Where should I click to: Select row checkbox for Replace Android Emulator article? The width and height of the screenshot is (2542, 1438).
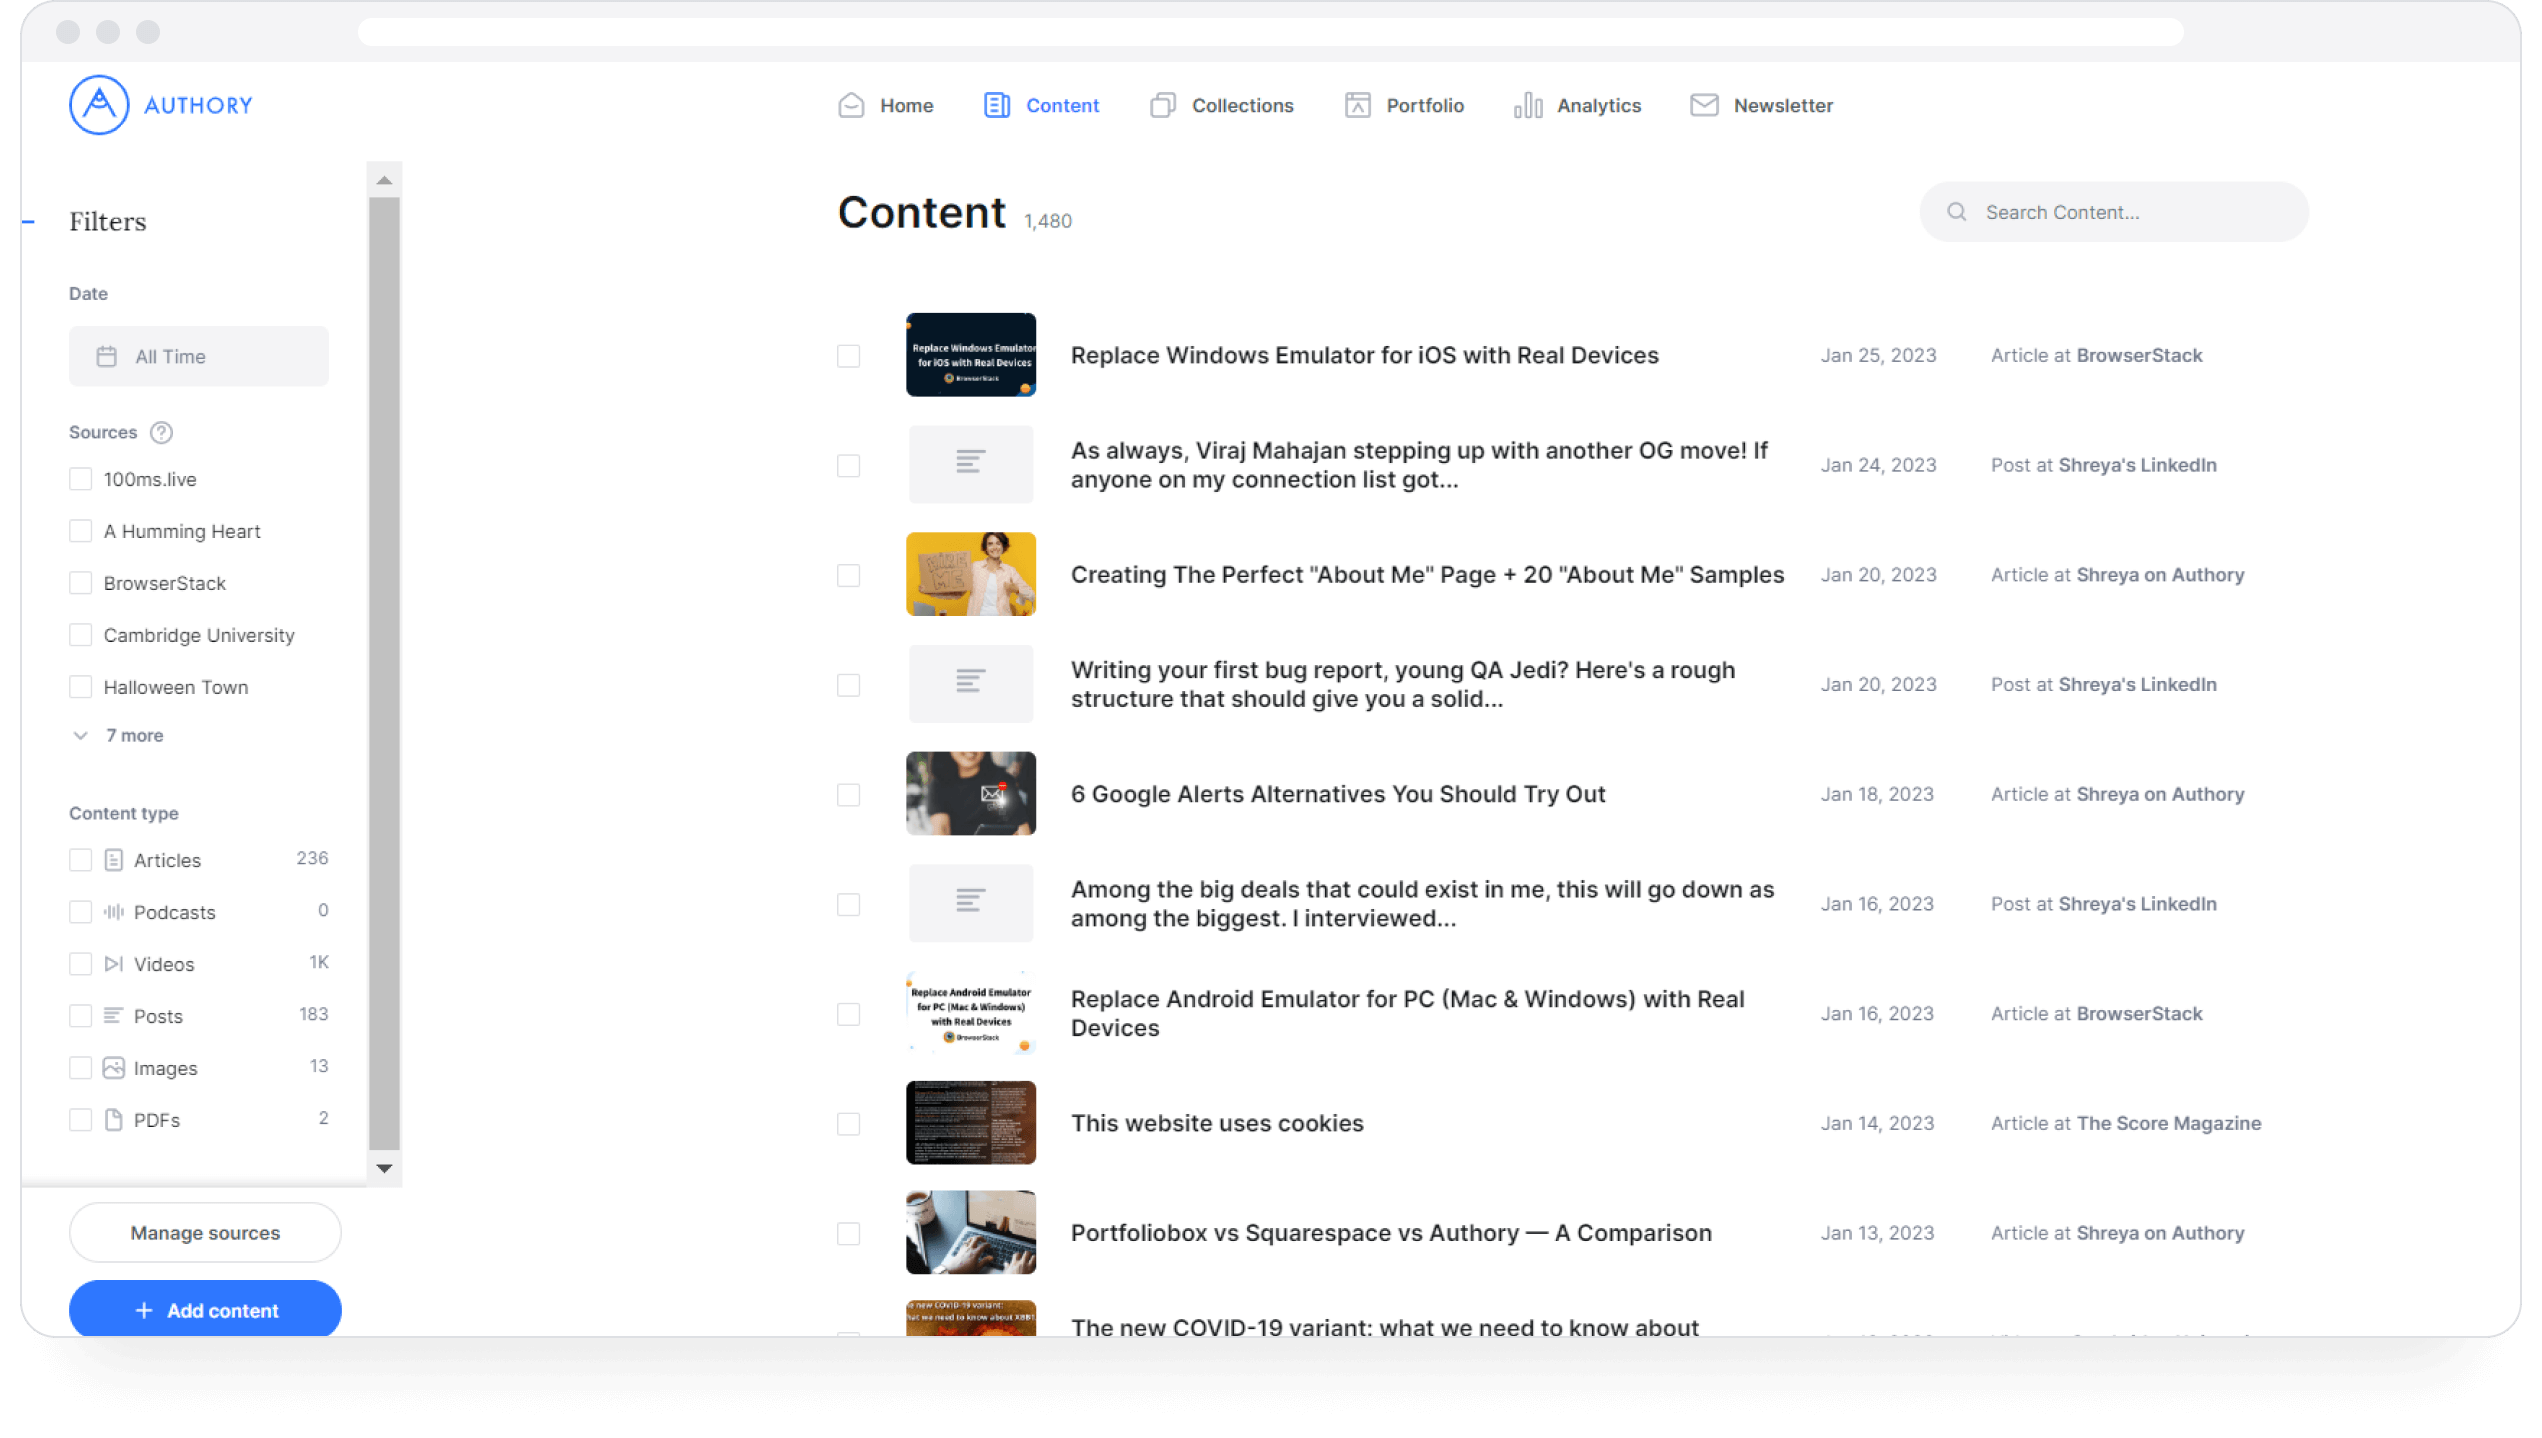pos(848,1014)
